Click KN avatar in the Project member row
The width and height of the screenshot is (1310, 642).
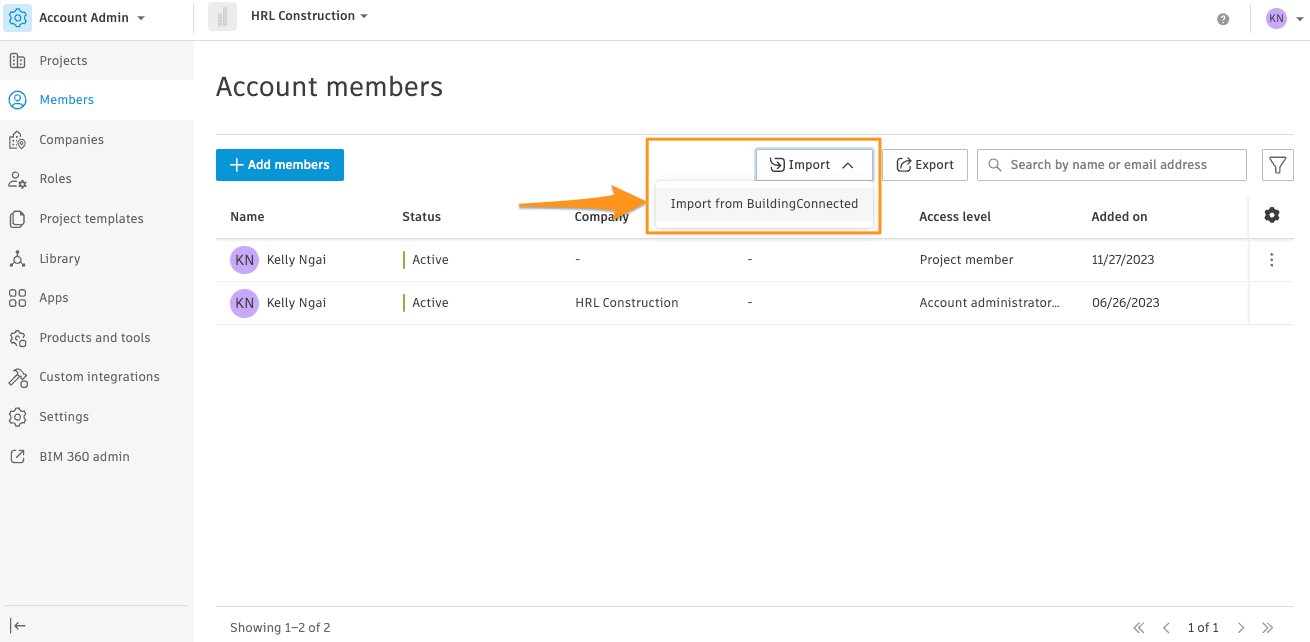click(244, 260)
